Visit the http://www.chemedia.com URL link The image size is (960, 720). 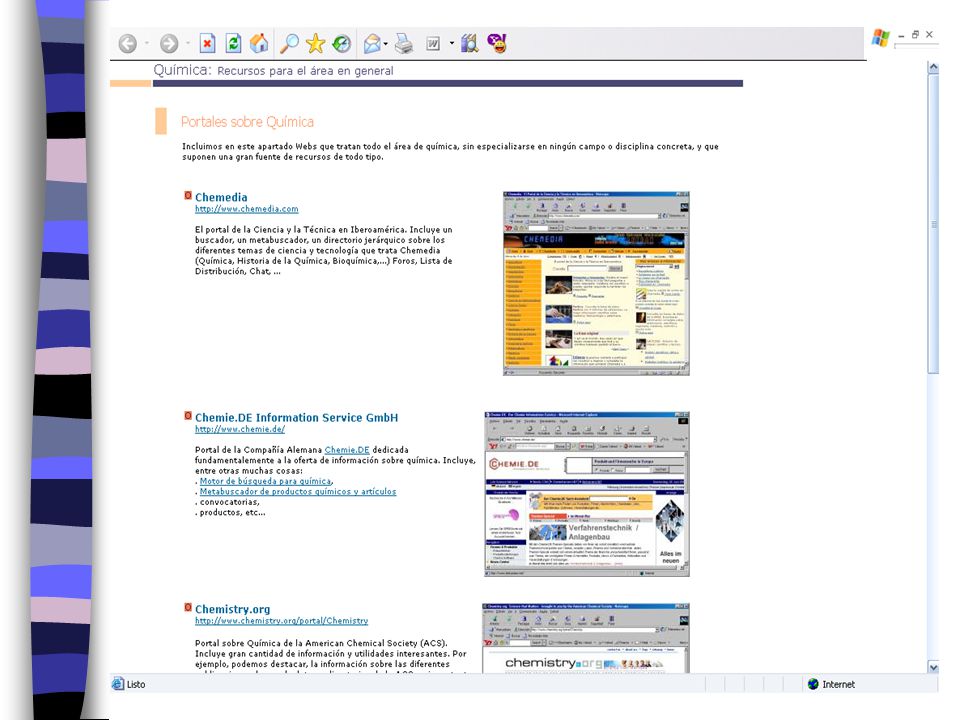[247, 209]
